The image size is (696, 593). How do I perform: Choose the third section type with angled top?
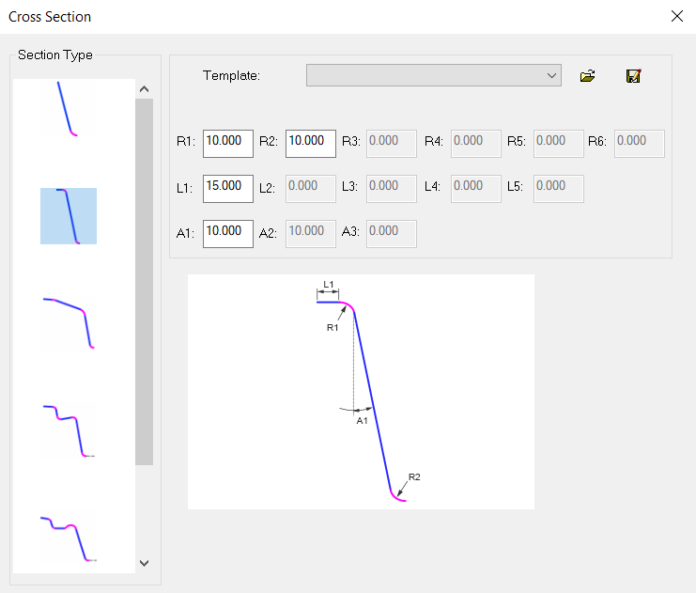coord(68,322)
